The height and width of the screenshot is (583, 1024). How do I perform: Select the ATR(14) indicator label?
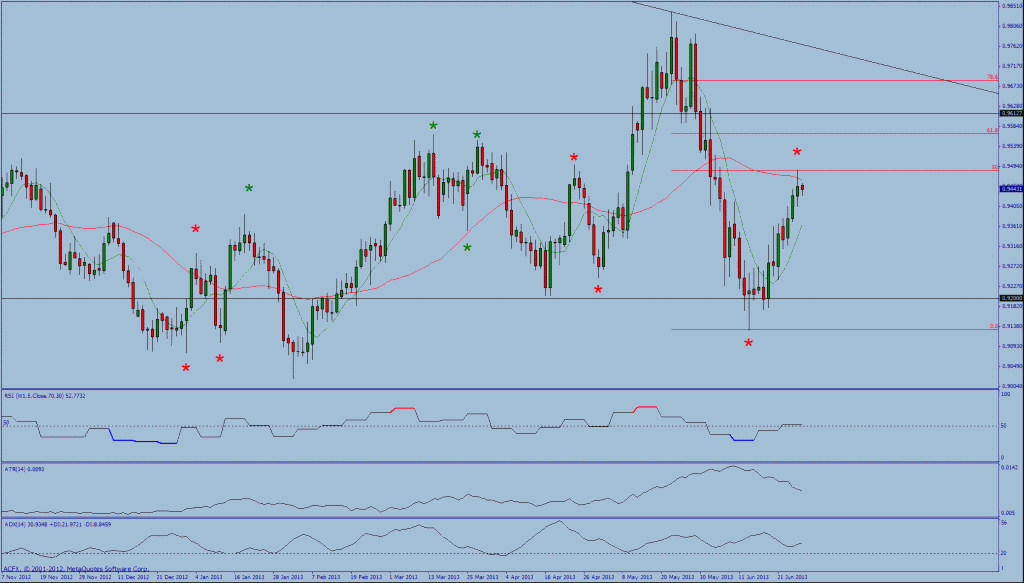point(25,468)
